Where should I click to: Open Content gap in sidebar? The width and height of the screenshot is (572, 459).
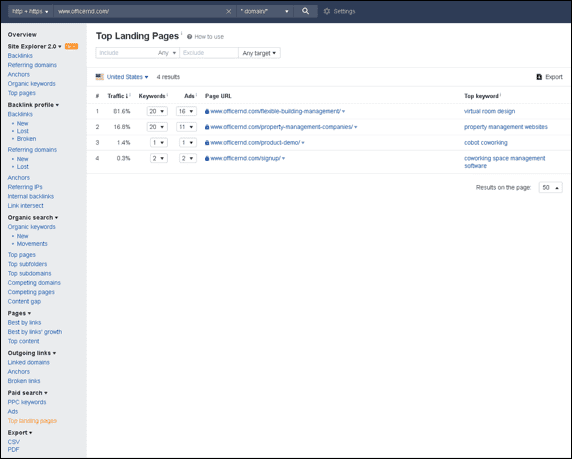tap(24, 301)
